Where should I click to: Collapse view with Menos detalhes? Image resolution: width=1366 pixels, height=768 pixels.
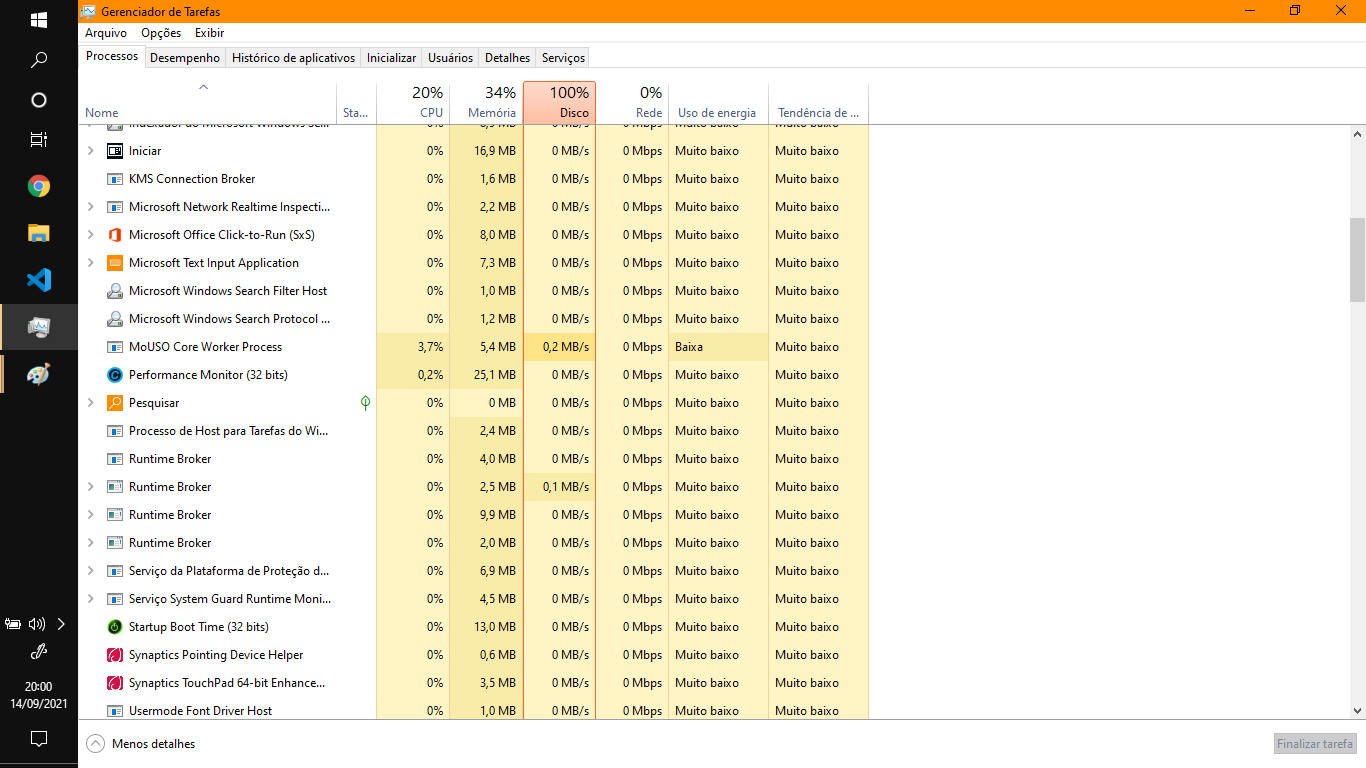141,744
